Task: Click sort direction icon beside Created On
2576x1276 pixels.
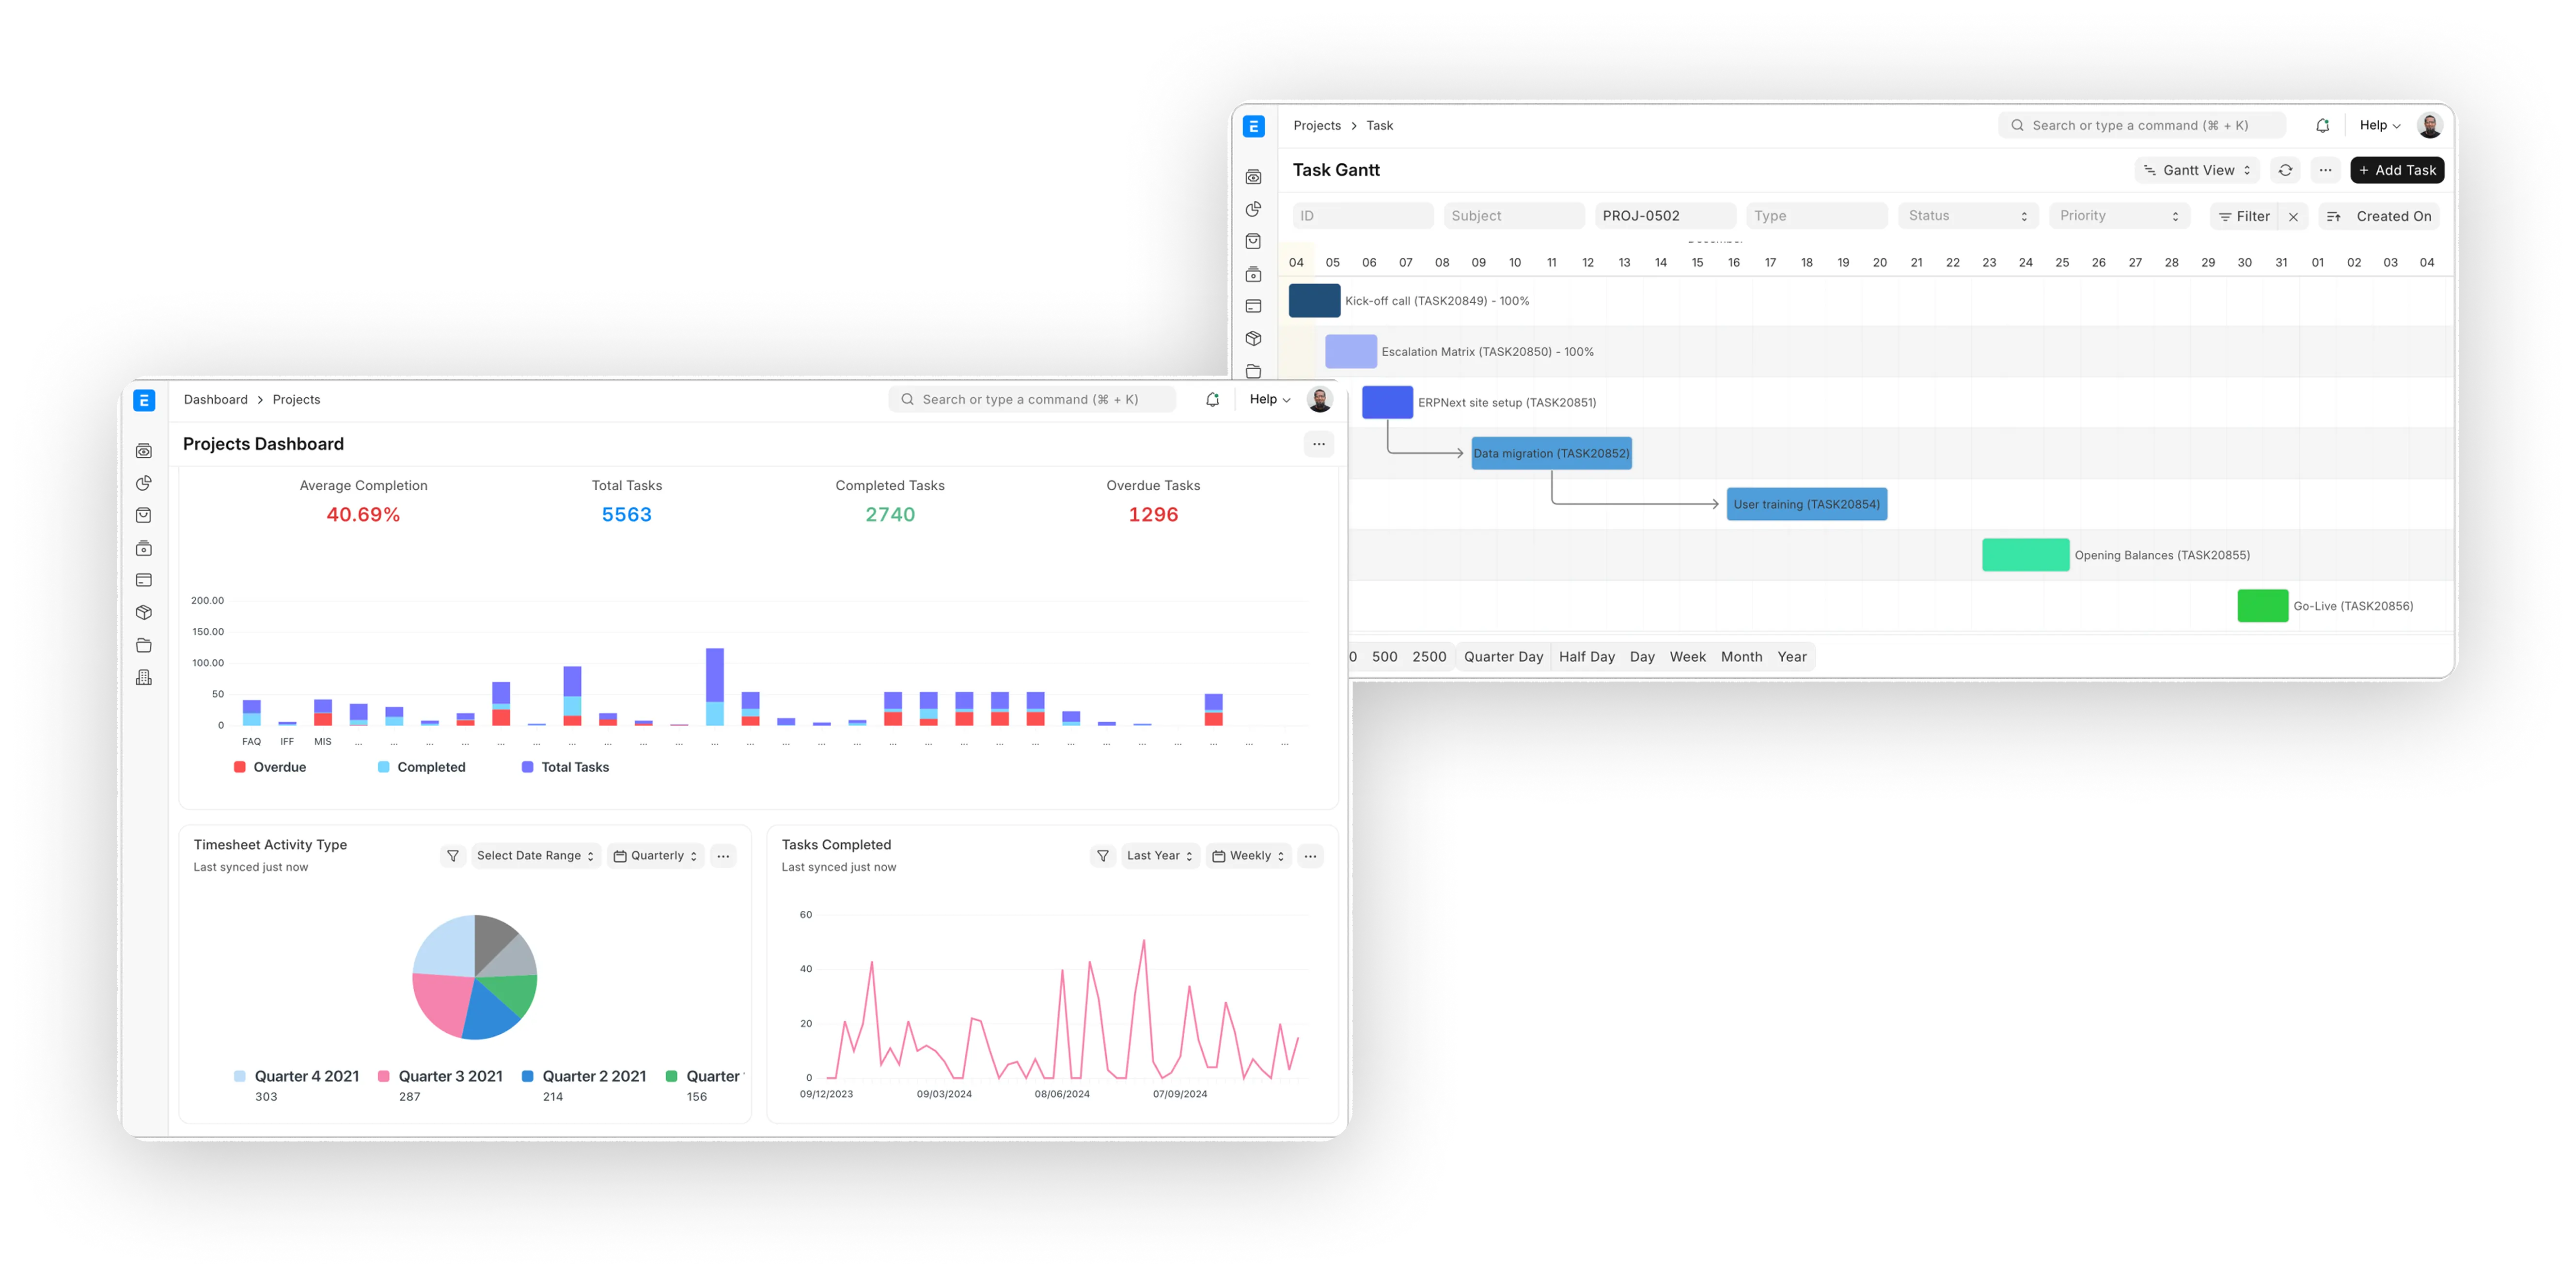Action: (2333, 217)
